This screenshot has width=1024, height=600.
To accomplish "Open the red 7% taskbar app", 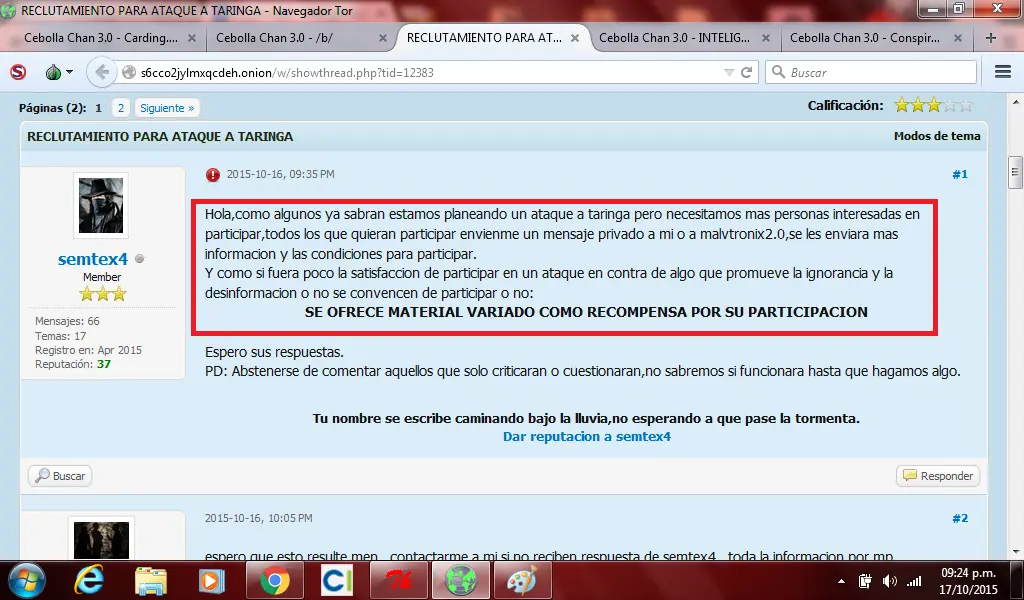I will click(x=398, y=580).
